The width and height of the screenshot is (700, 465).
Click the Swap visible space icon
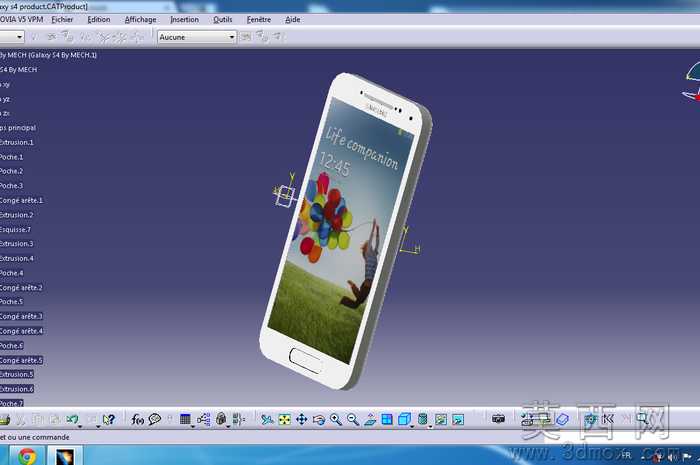pos(458,419)
